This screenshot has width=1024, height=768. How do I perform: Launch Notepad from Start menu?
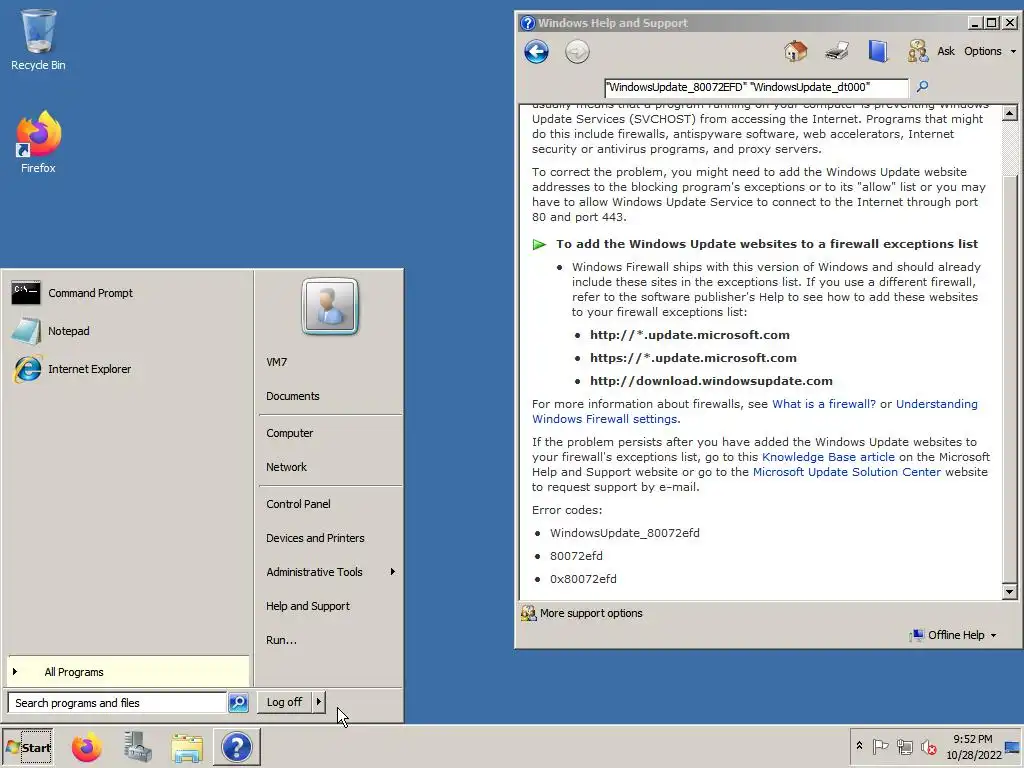[127, 331]
